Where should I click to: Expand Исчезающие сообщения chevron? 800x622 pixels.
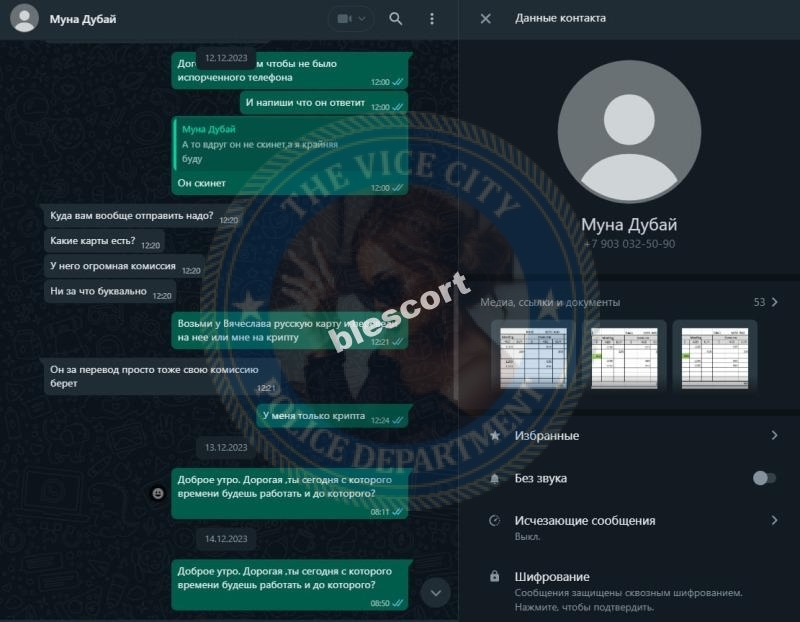pos(774,520)
